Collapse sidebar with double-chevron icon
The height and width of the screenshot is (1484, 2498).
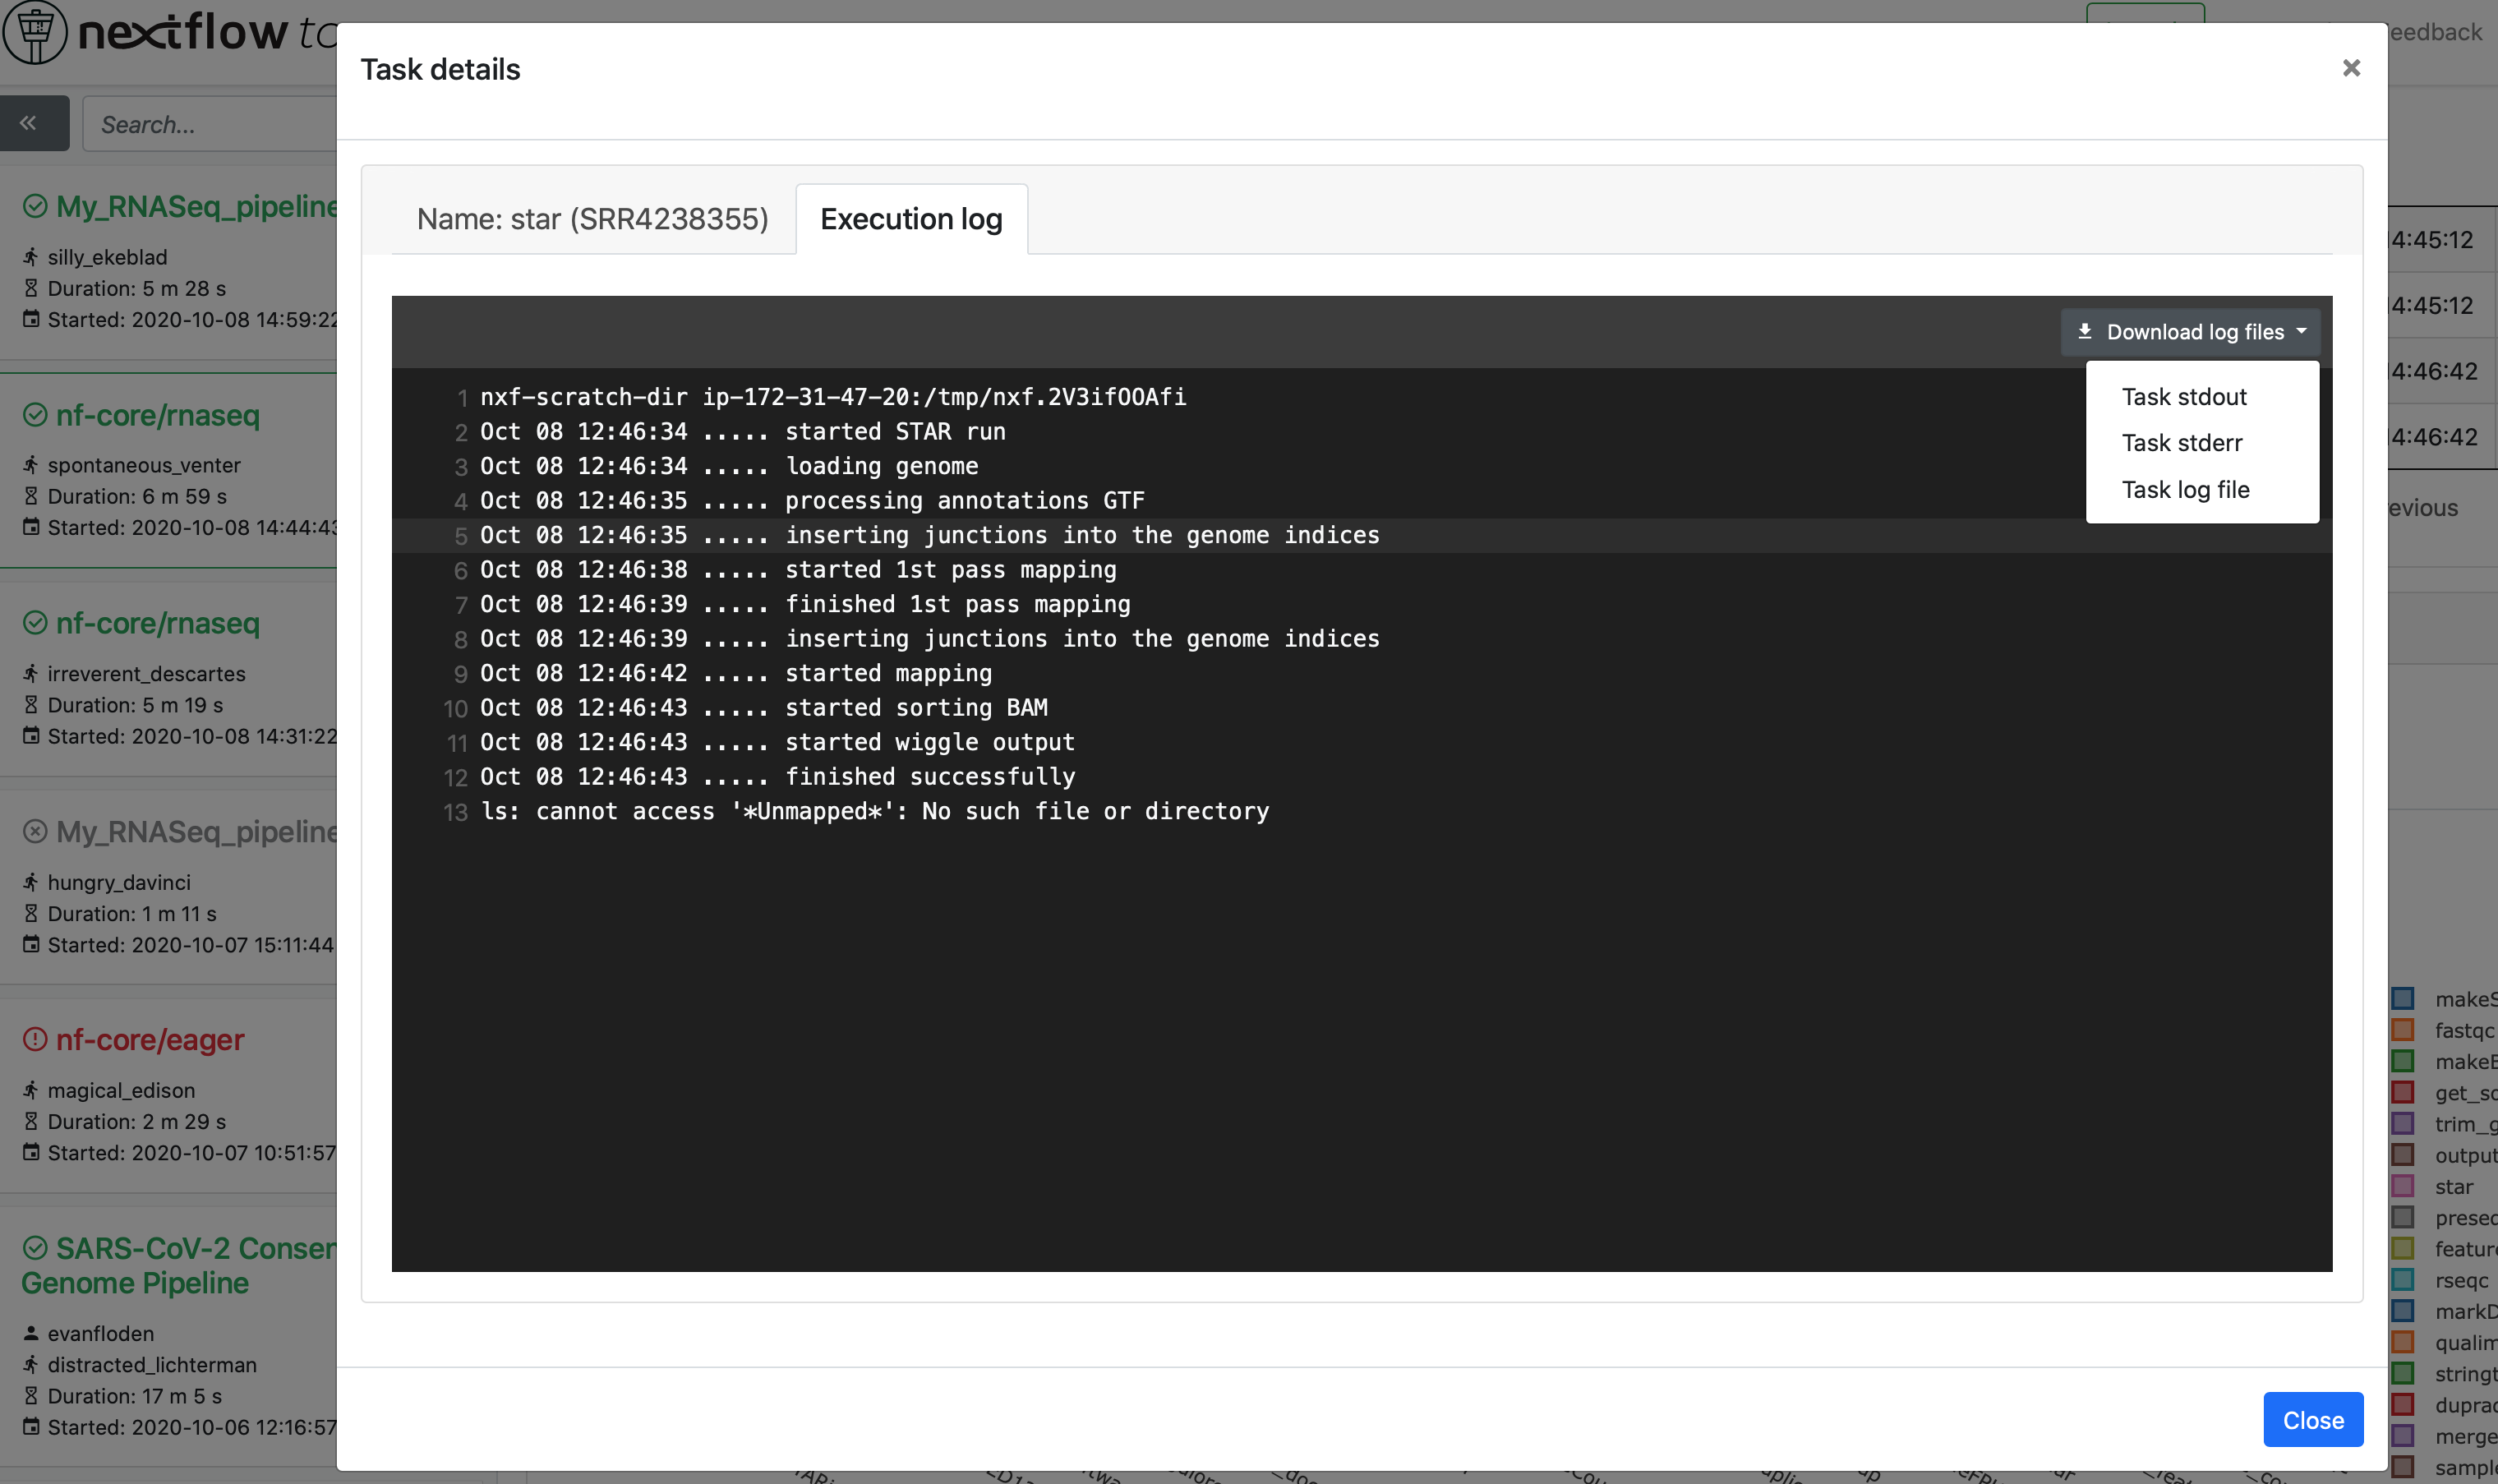click(29, 123)
